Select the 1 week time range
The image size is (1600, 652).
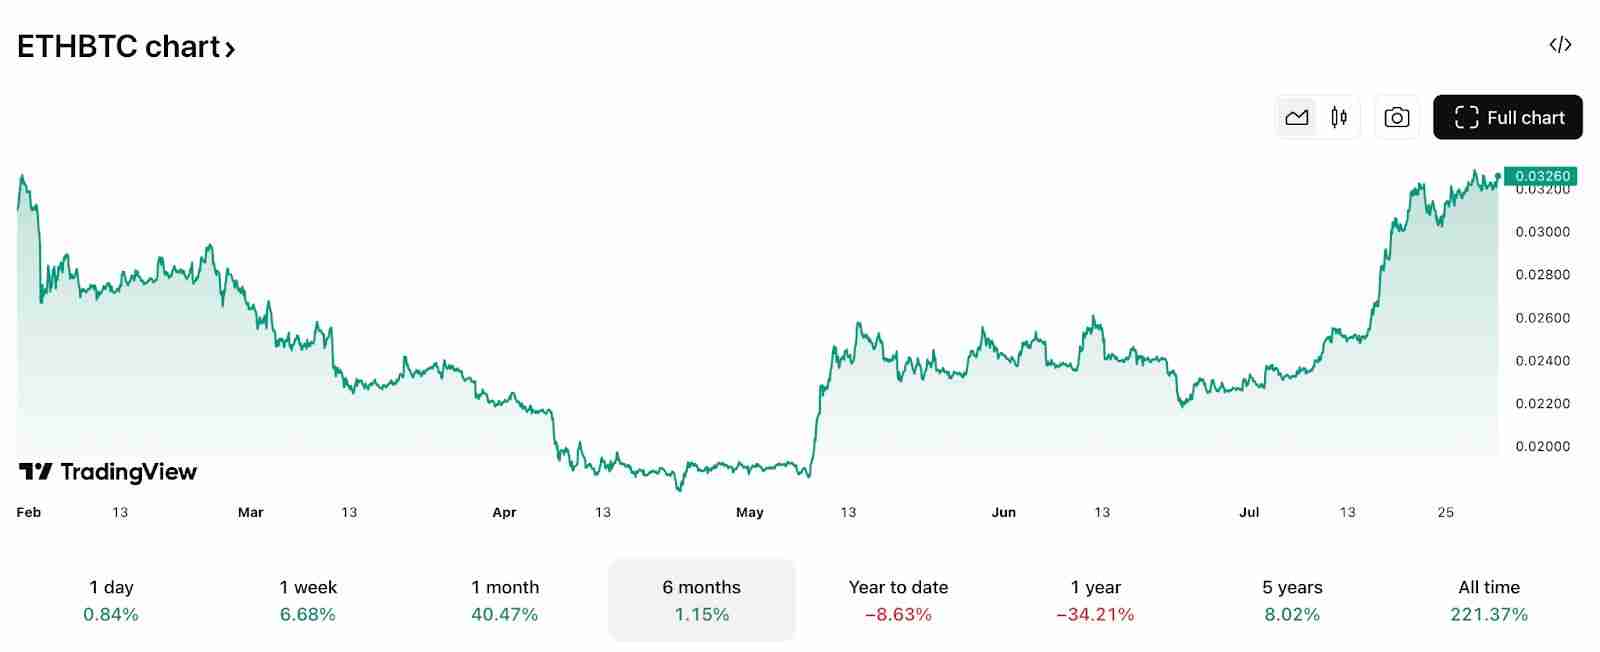coord(308,600)
